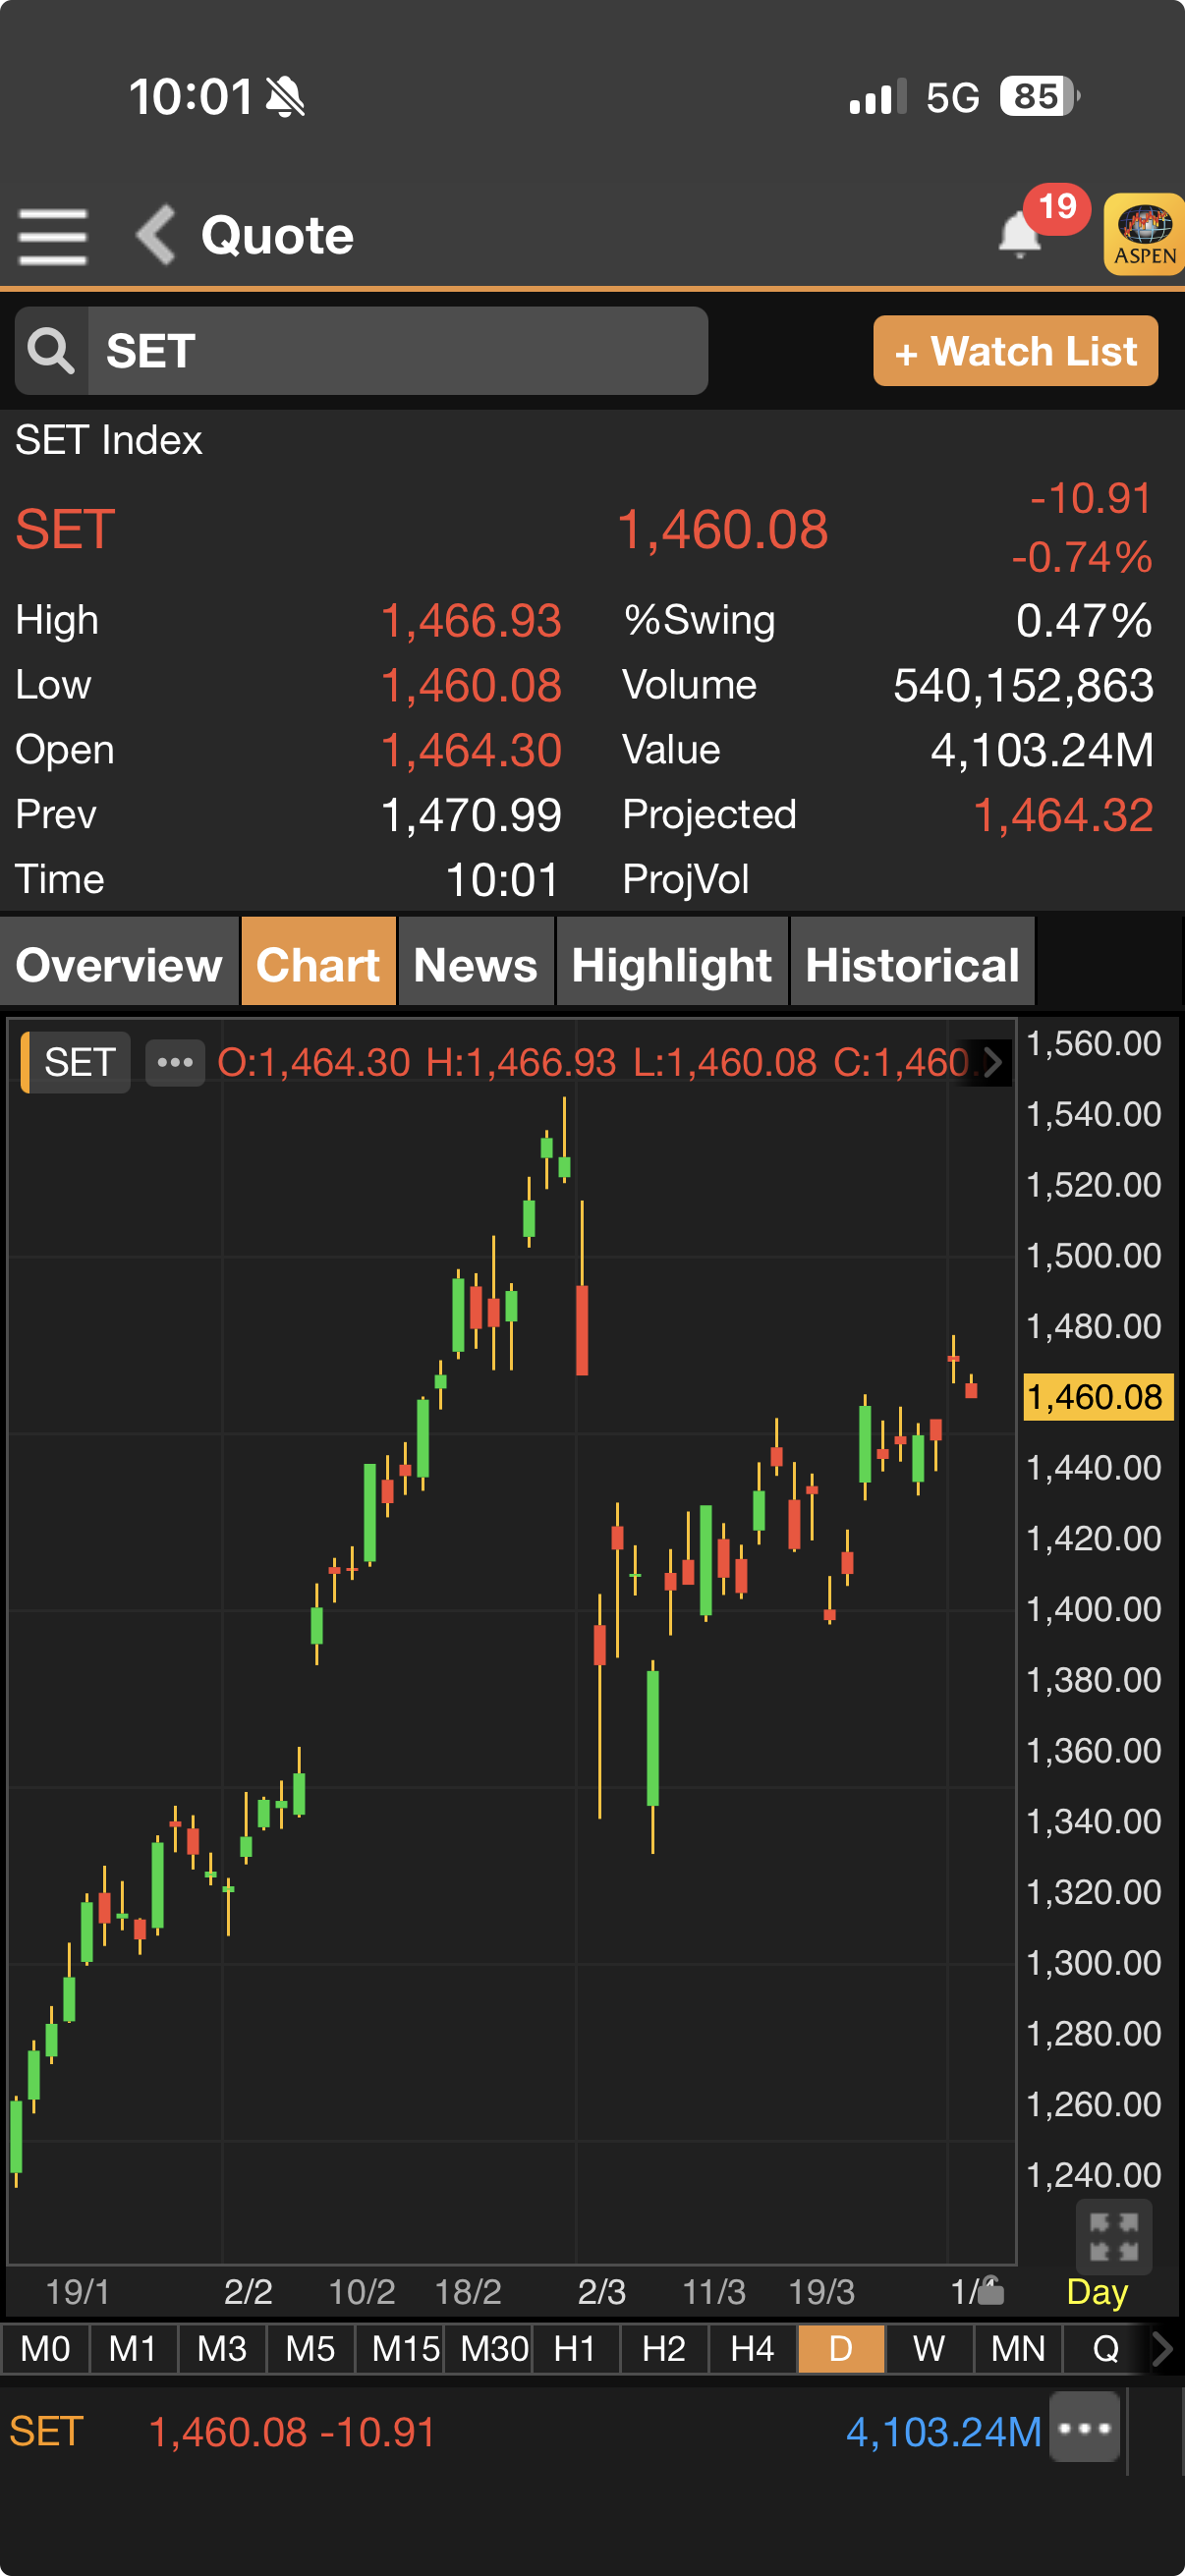Expand the OHLC info arrow
The image size is (1185, 2576).
click(x=992, y=1062)
